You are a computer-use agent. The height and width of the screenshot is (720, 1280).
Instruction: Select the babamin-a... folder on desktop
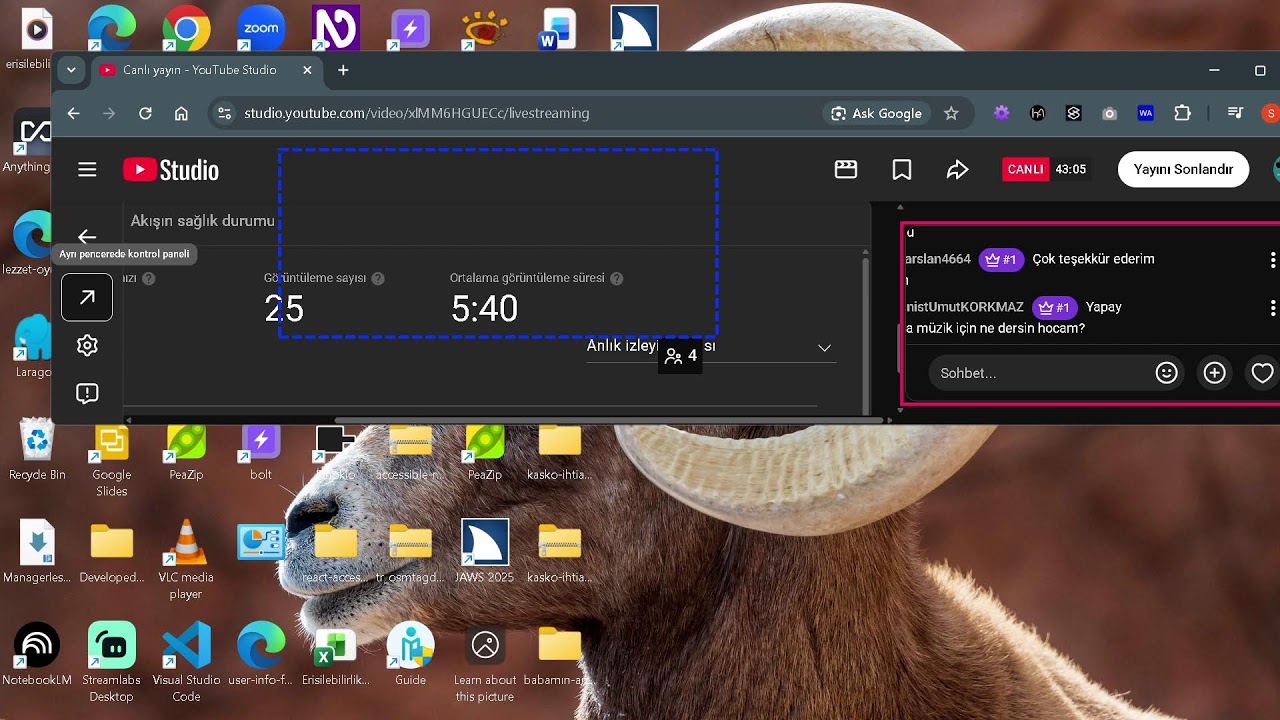pos(559,655)
